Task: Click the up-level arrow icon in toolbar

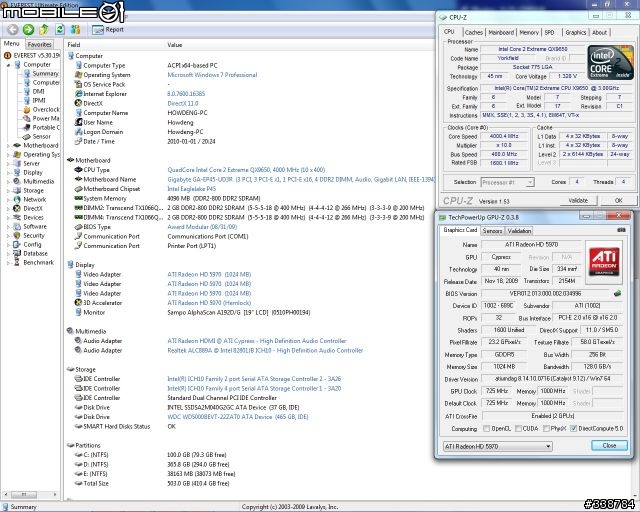Action: coord(44,29)
